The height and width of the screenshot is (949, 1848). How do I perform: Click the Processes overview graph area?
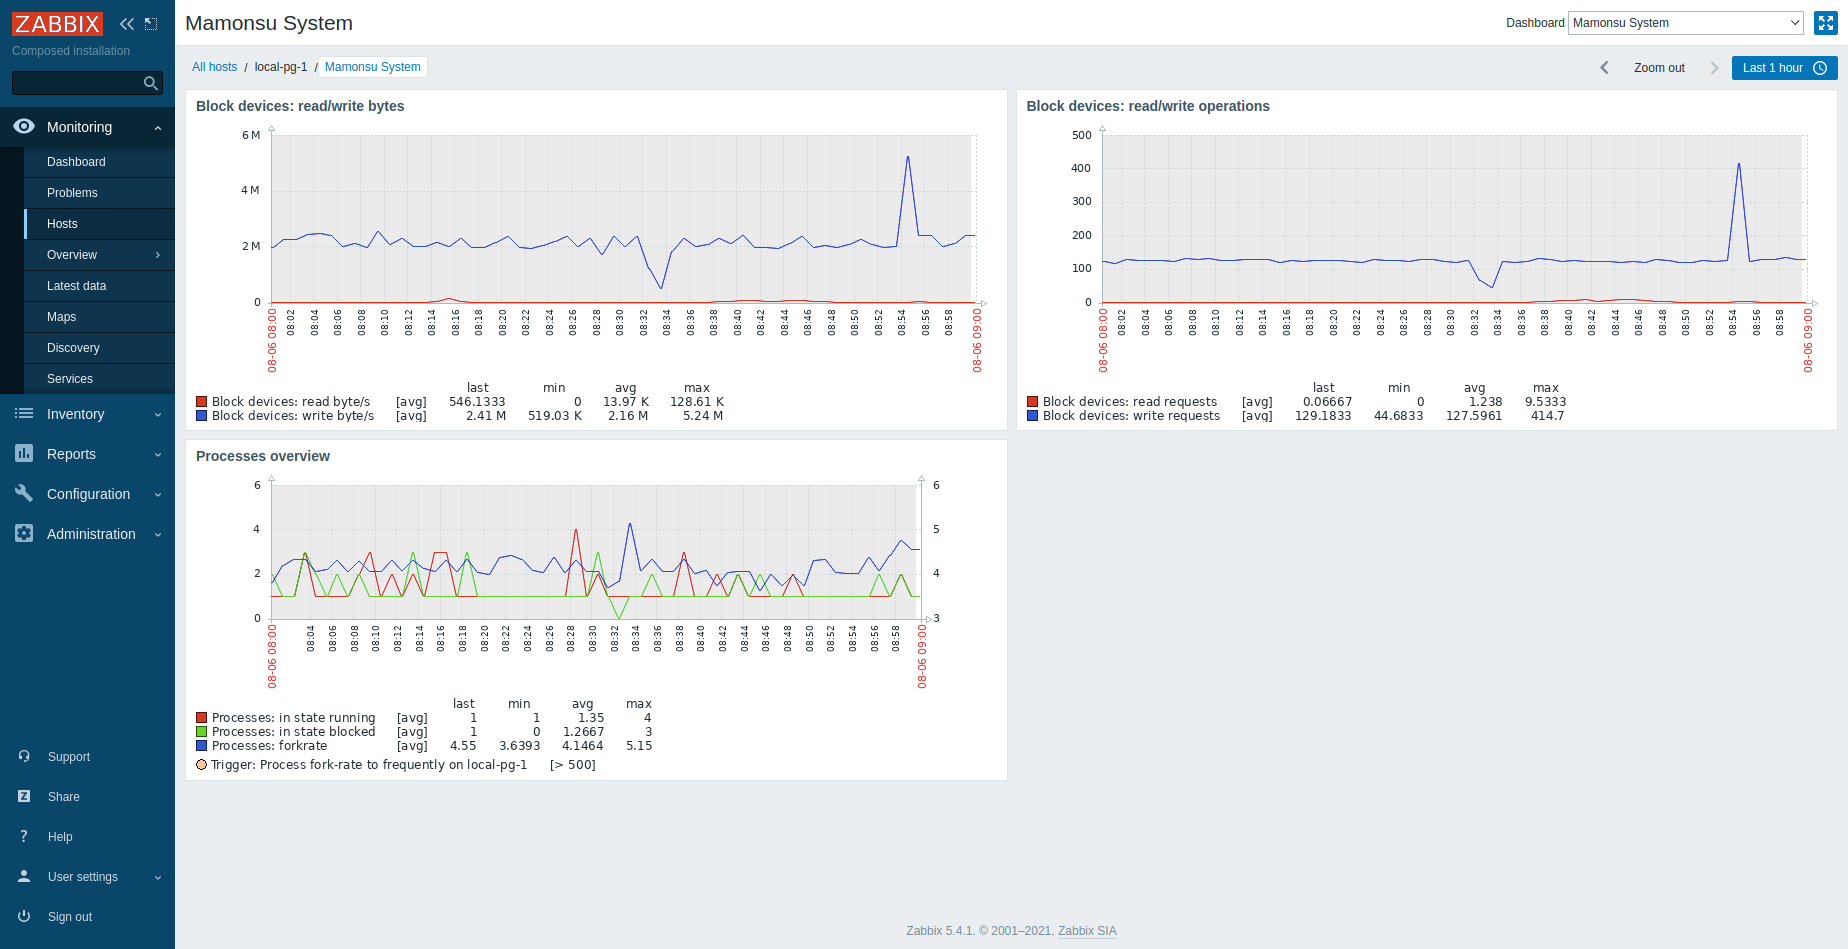595,552
